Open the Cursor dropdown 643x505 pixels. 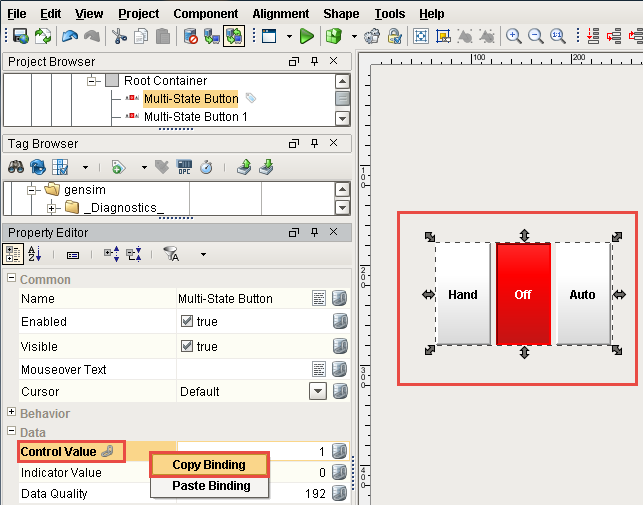(x=318, y=392)
